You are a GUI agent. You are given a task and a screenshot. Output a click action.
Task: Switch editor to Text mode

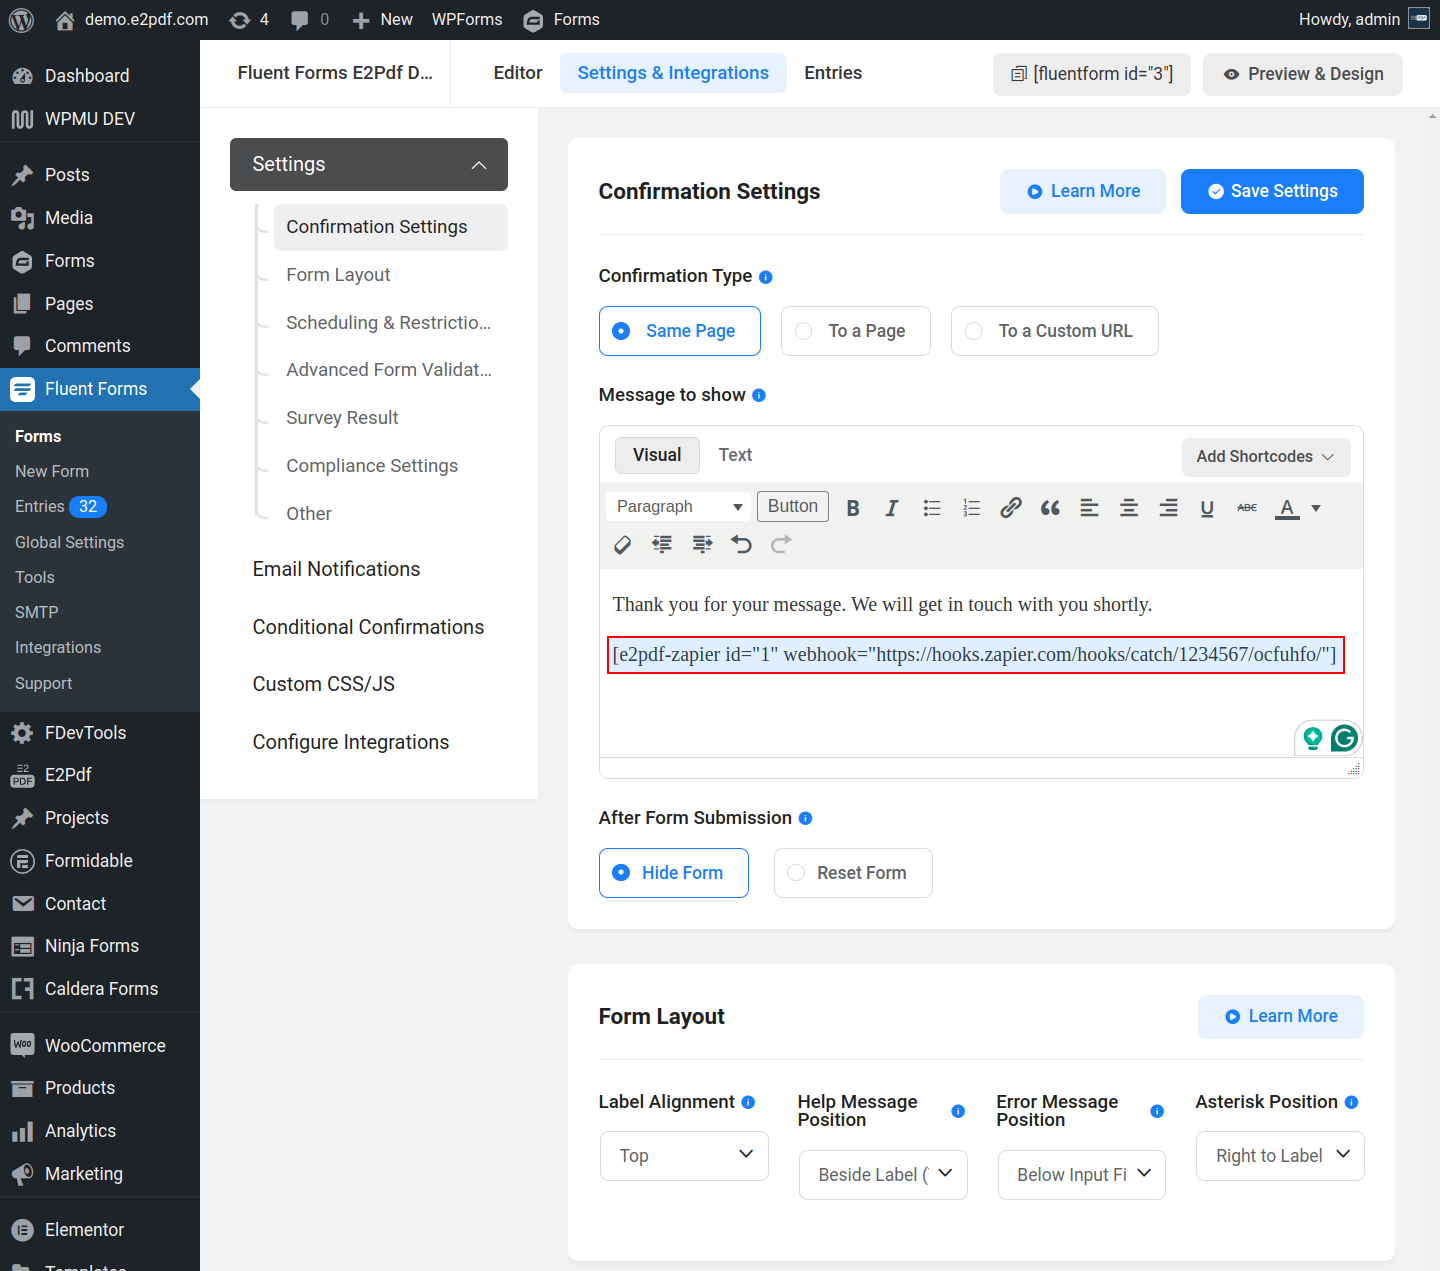pyautogui.click(x=735, y=455)
